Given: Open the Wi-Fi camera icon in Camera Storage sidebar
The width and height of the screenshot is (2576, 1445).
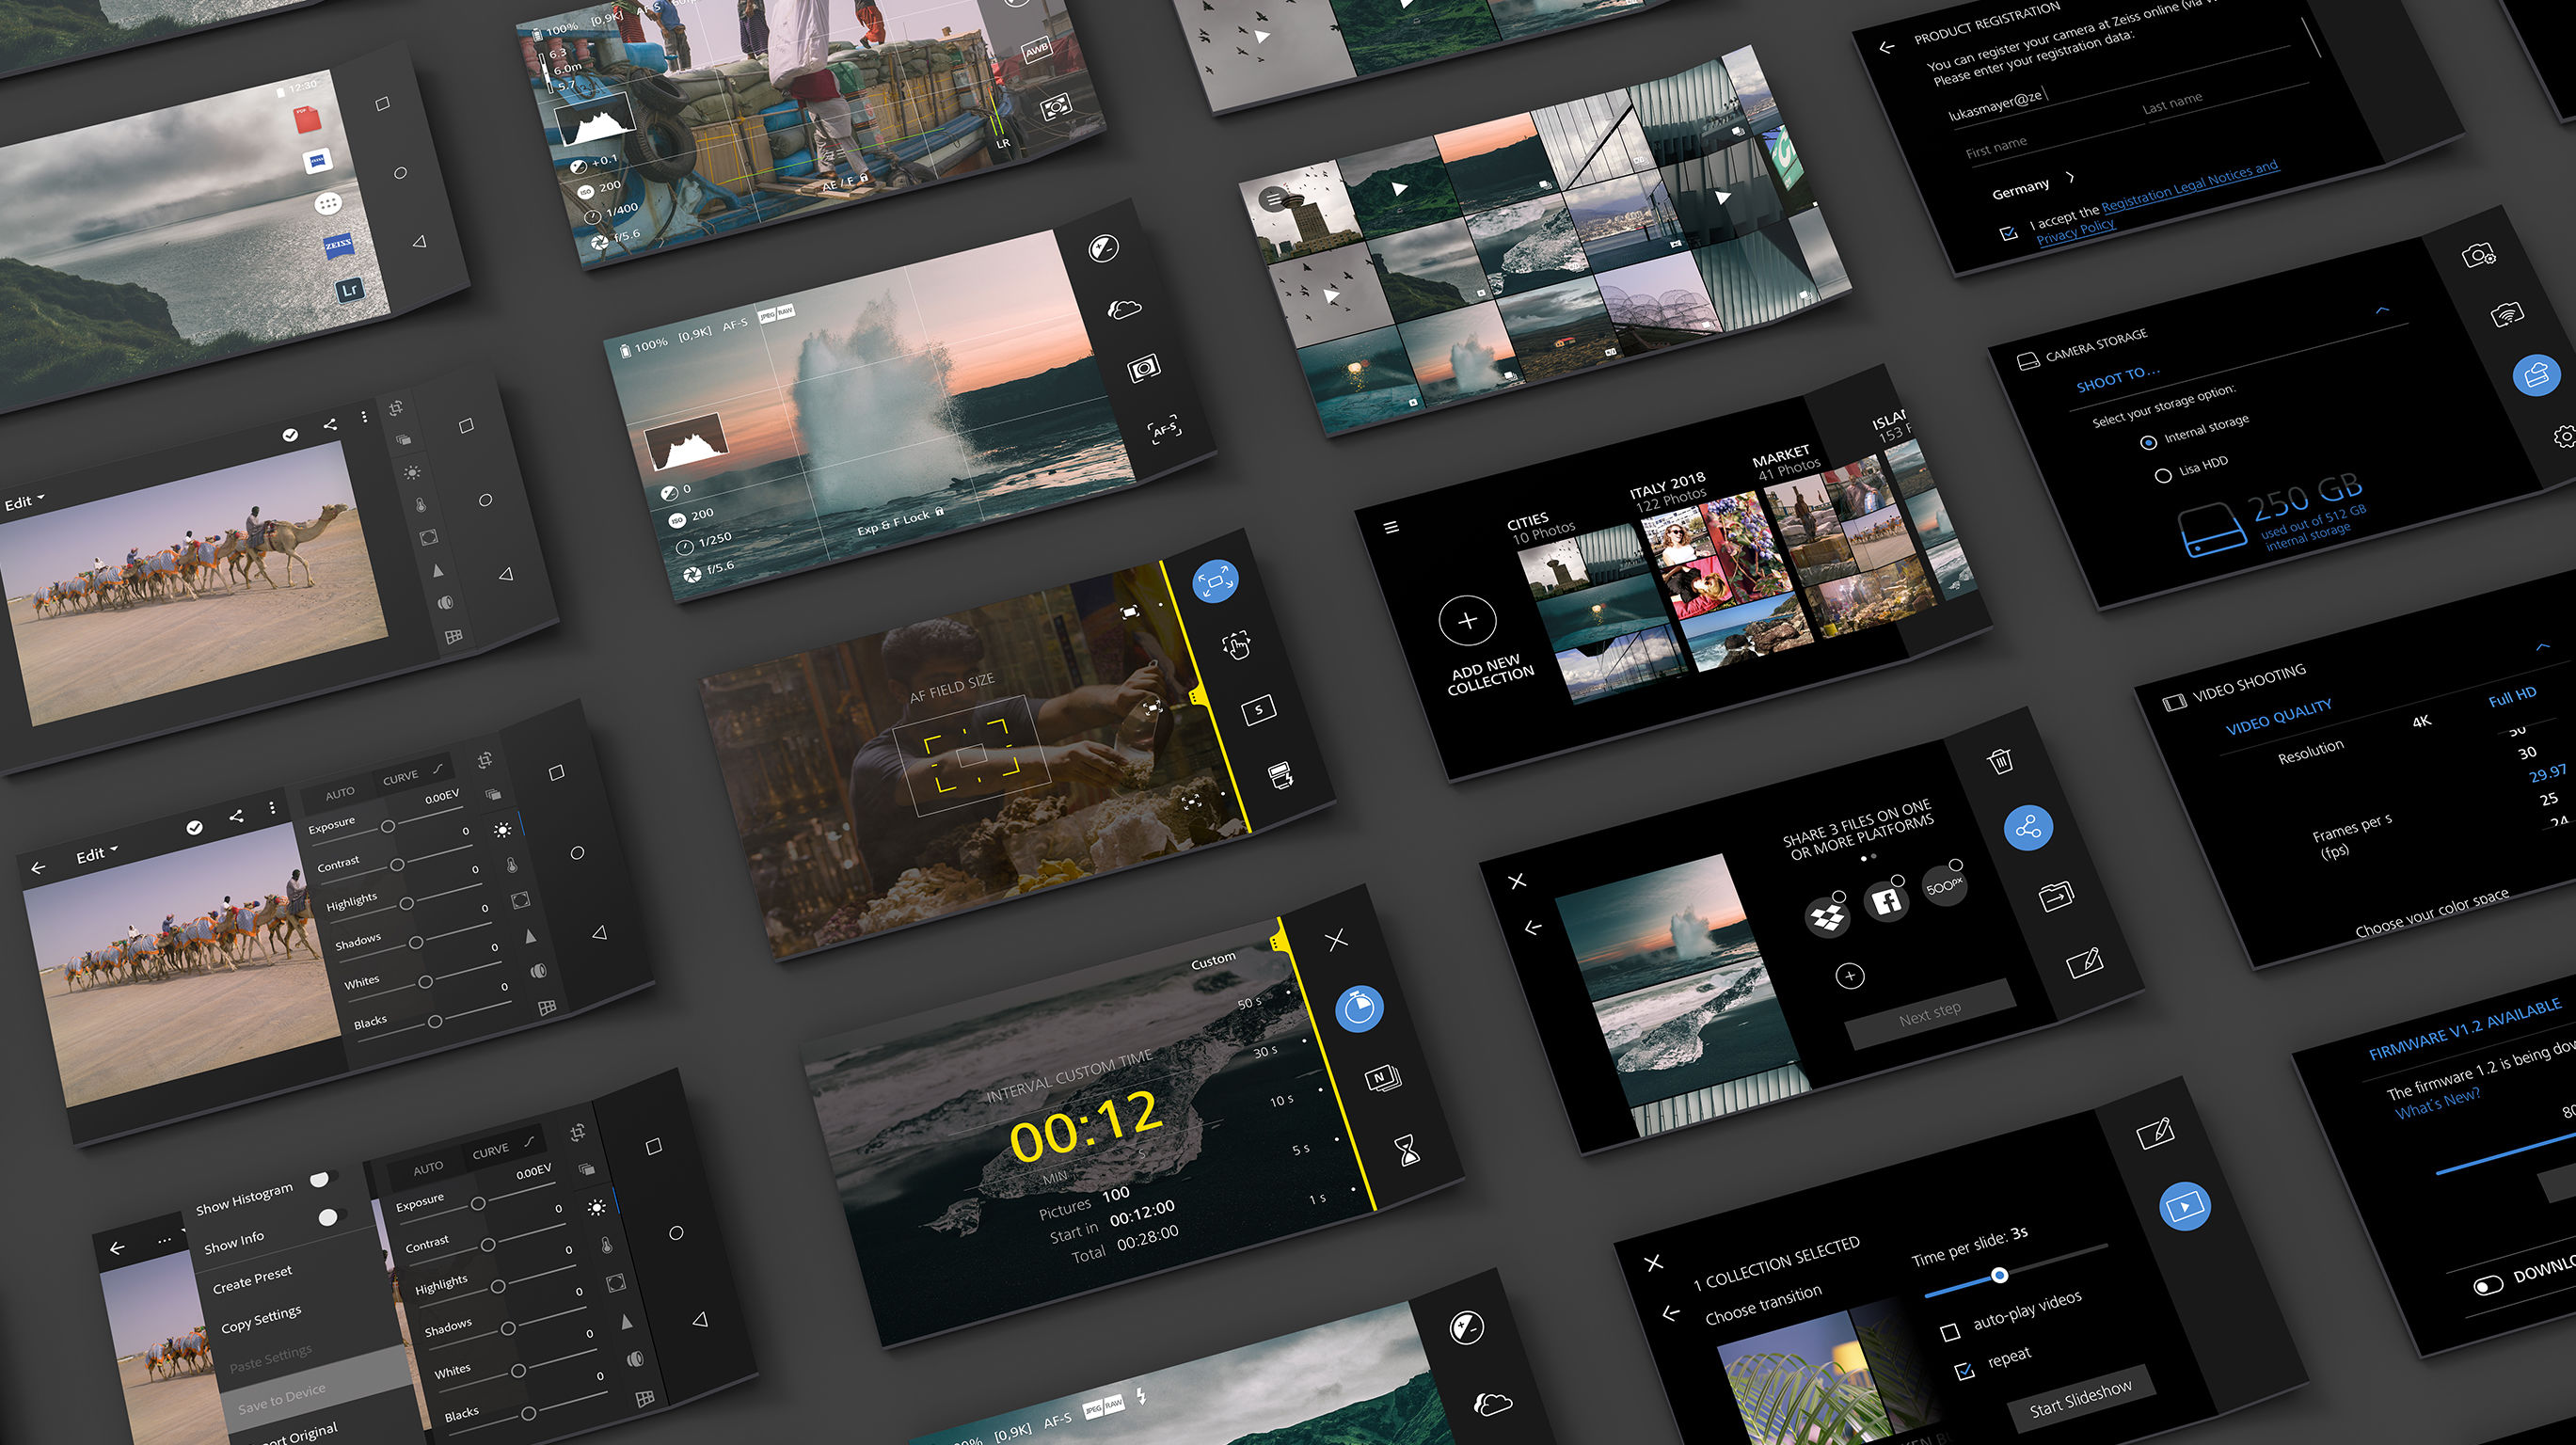Looking at the screenshot, I should tap(2506, 315).
